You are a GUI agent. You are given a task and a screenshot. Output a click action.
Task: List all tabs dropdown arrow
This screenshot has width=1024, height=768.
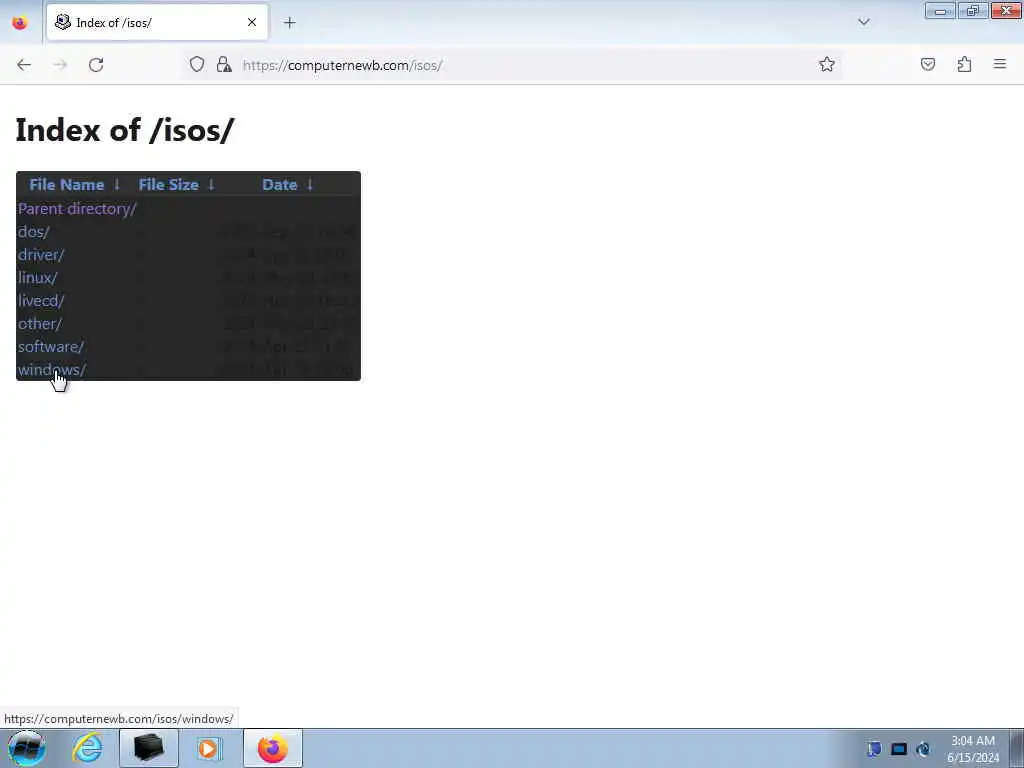pos(863,22)
